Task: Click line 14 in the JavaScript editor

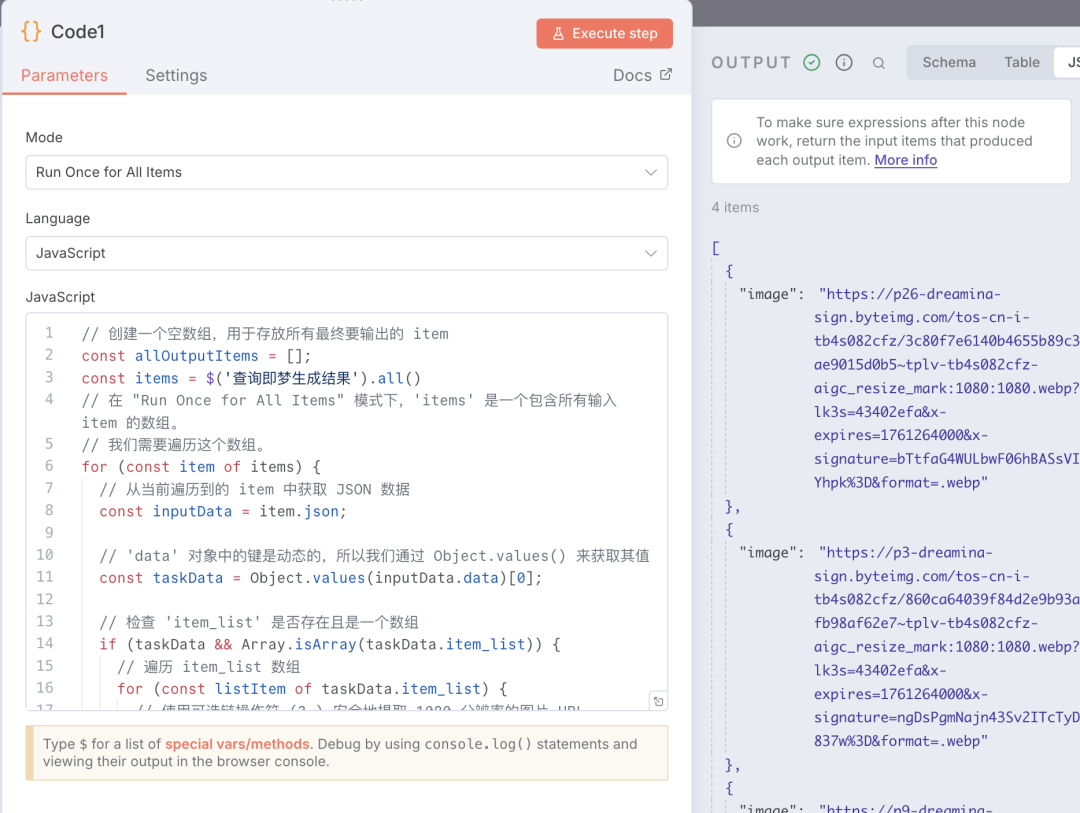Action: pos(300,644)
